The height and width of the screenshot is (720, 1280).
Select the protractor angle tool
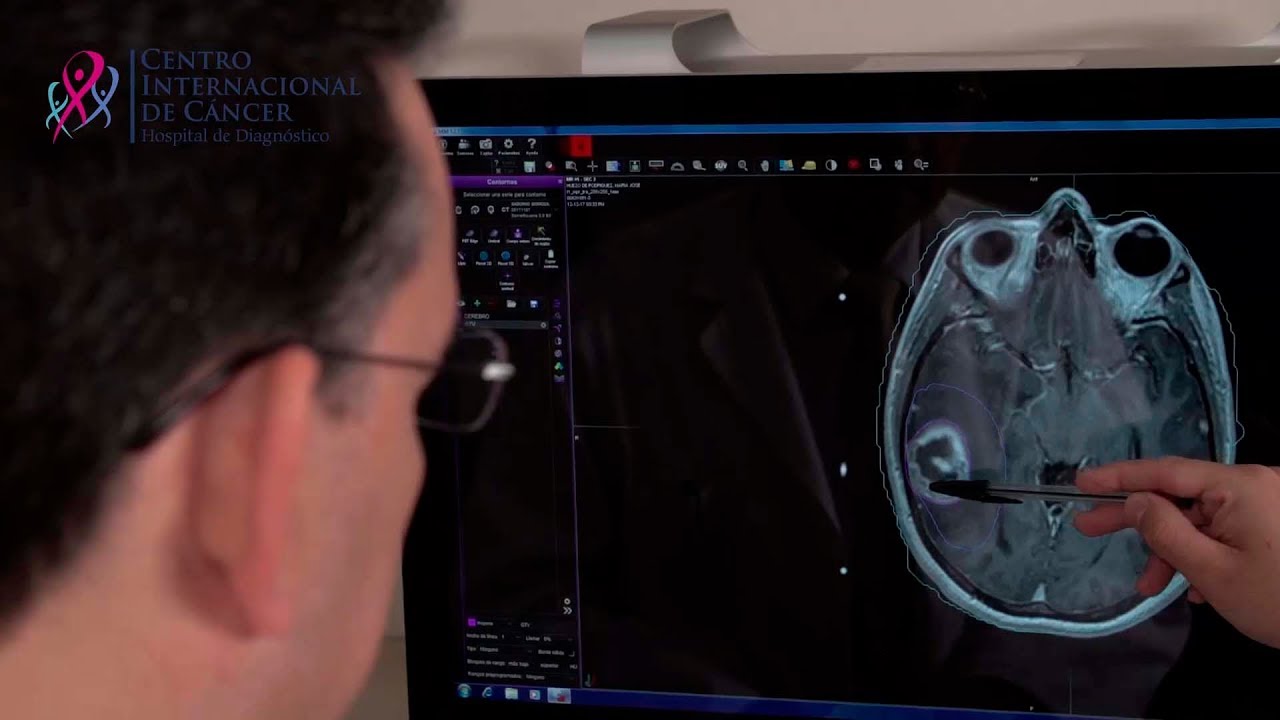(x=677, y=167)
